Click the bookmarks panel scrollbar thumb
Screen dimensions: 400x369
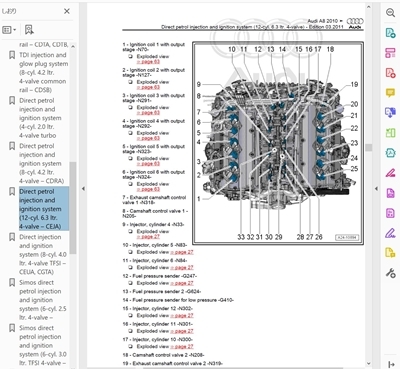pyautogui.click(x=73, y=208)
